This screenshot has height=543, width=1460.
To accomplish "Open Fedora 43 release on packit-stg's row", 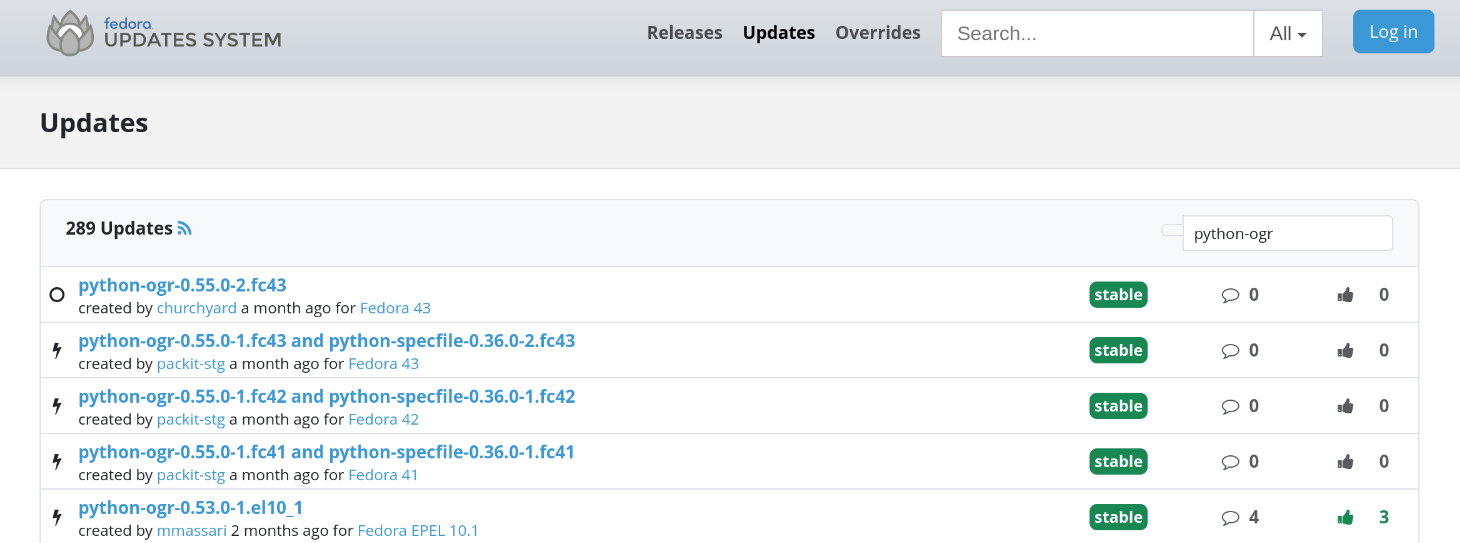I will click(x=384, y=364).
